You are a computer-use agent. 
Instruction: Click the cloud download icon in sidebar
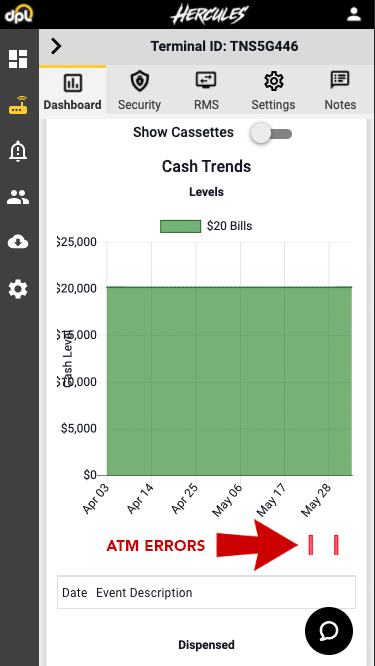[18, 243]
